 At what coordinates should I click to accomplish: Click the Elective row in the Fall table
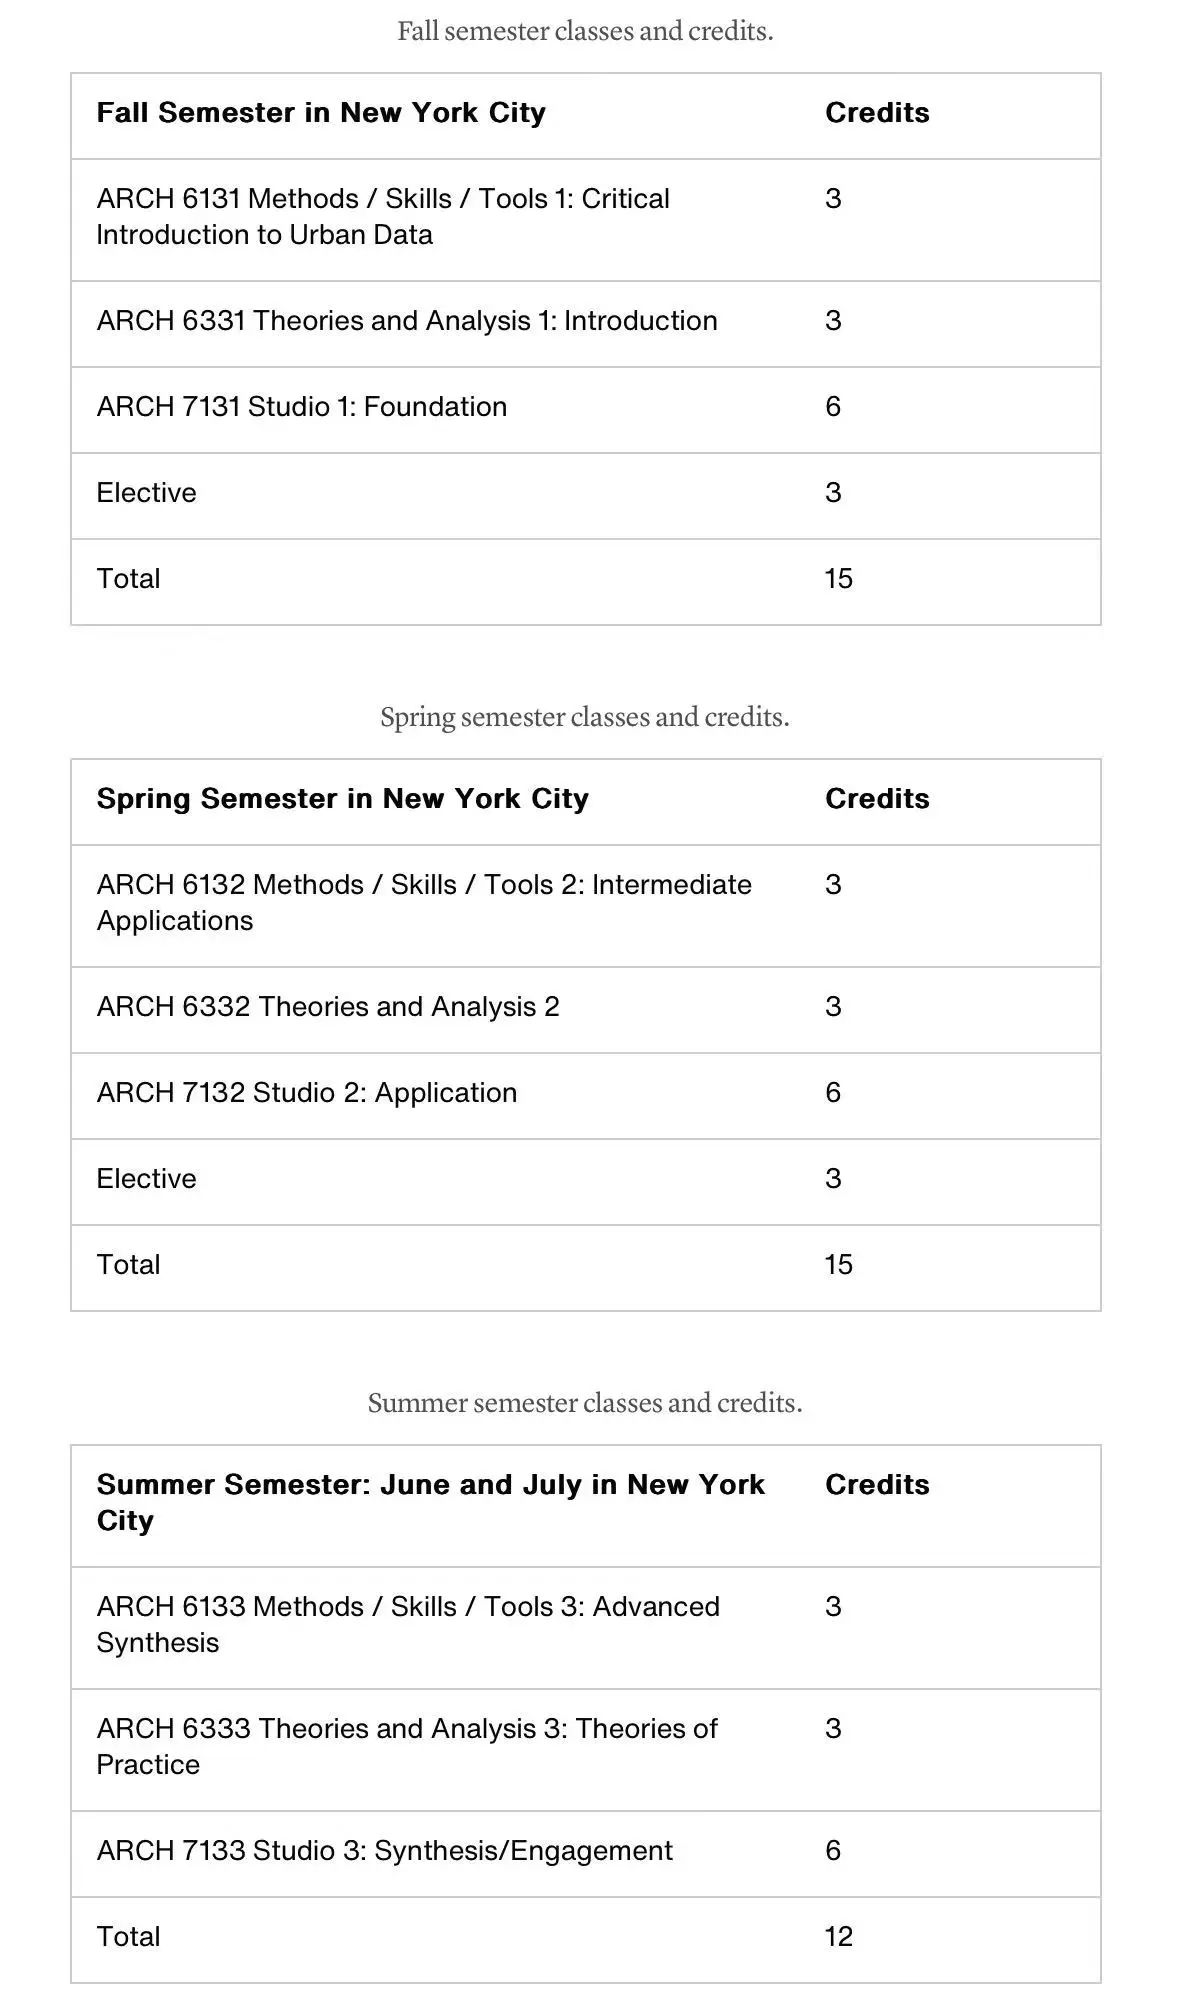click(x=147, y=493)
